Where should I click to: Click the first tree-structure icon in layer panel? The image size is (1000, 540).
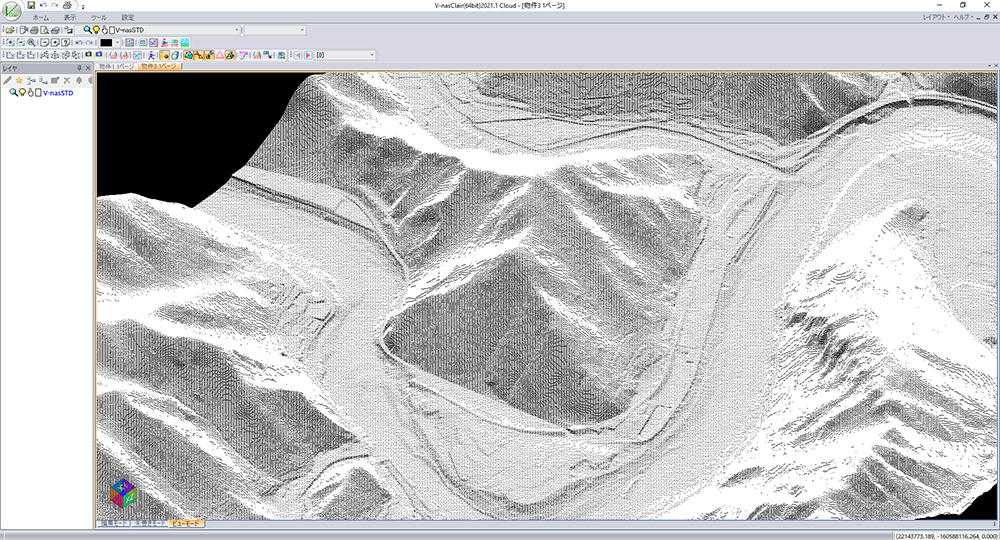(31, 80)
